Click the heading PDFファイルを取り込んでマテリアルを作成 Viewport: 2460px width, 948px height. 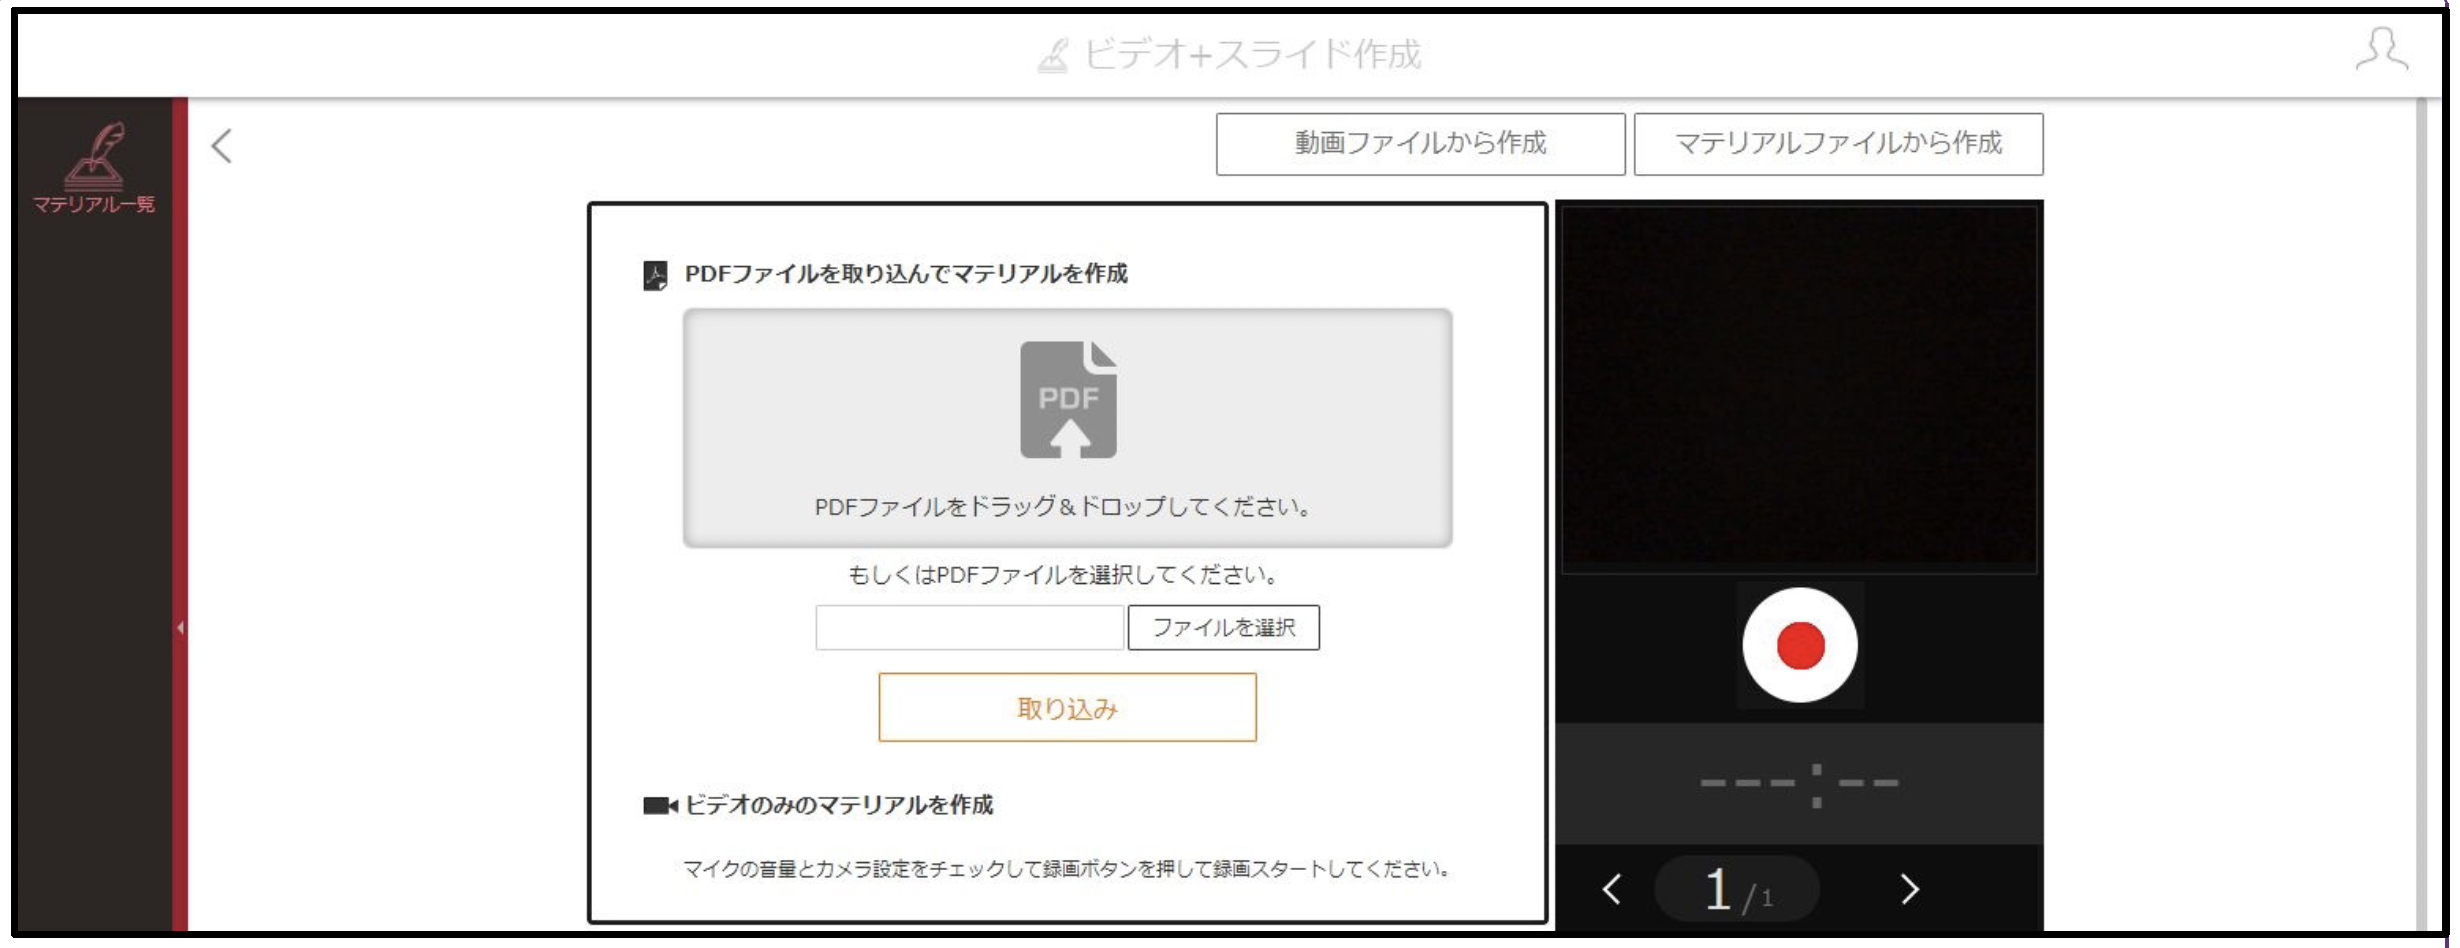(x=906, y=274)
